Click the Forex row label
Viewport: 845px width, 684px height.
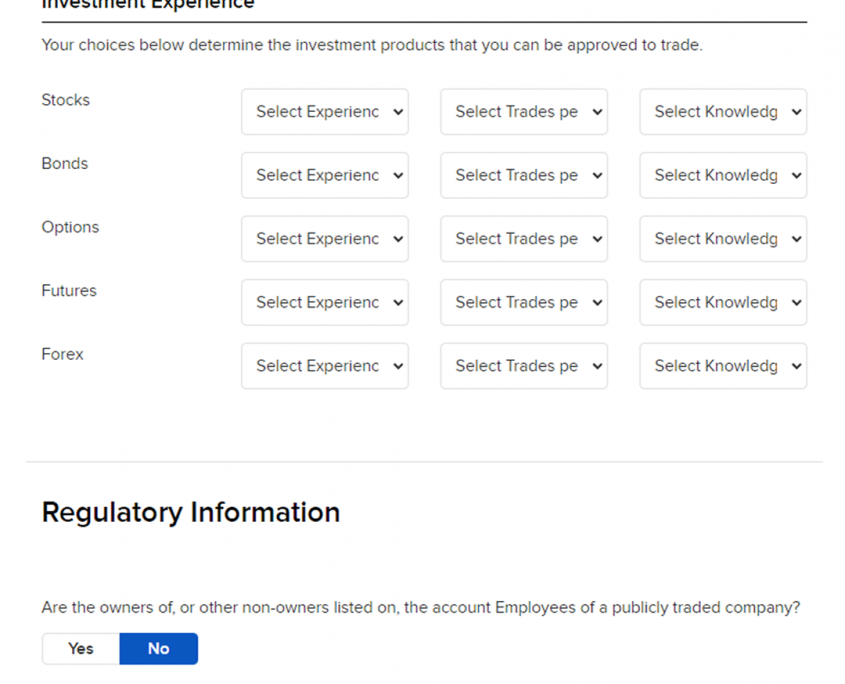pos(63,354)
